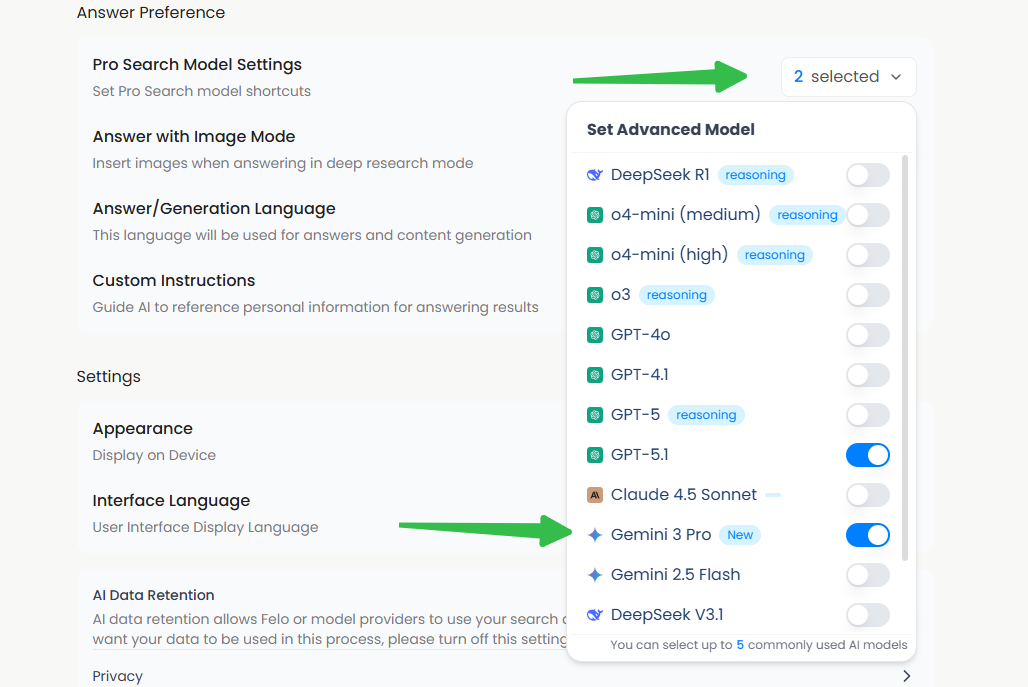This screenshot has width=1028, height=687.
Task: Click the DeepSeek R1 whale icon
Action: tap(595, 175)
